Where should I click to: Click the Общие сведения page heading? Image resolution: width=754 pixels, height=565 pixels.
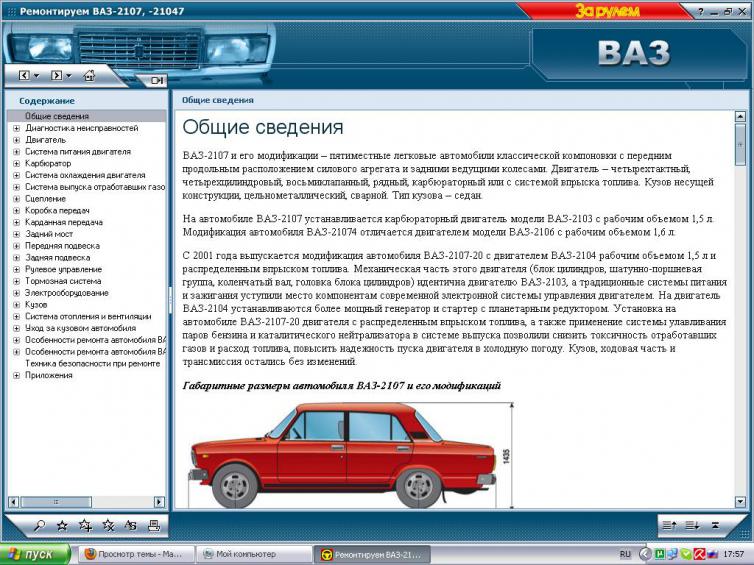263,127
